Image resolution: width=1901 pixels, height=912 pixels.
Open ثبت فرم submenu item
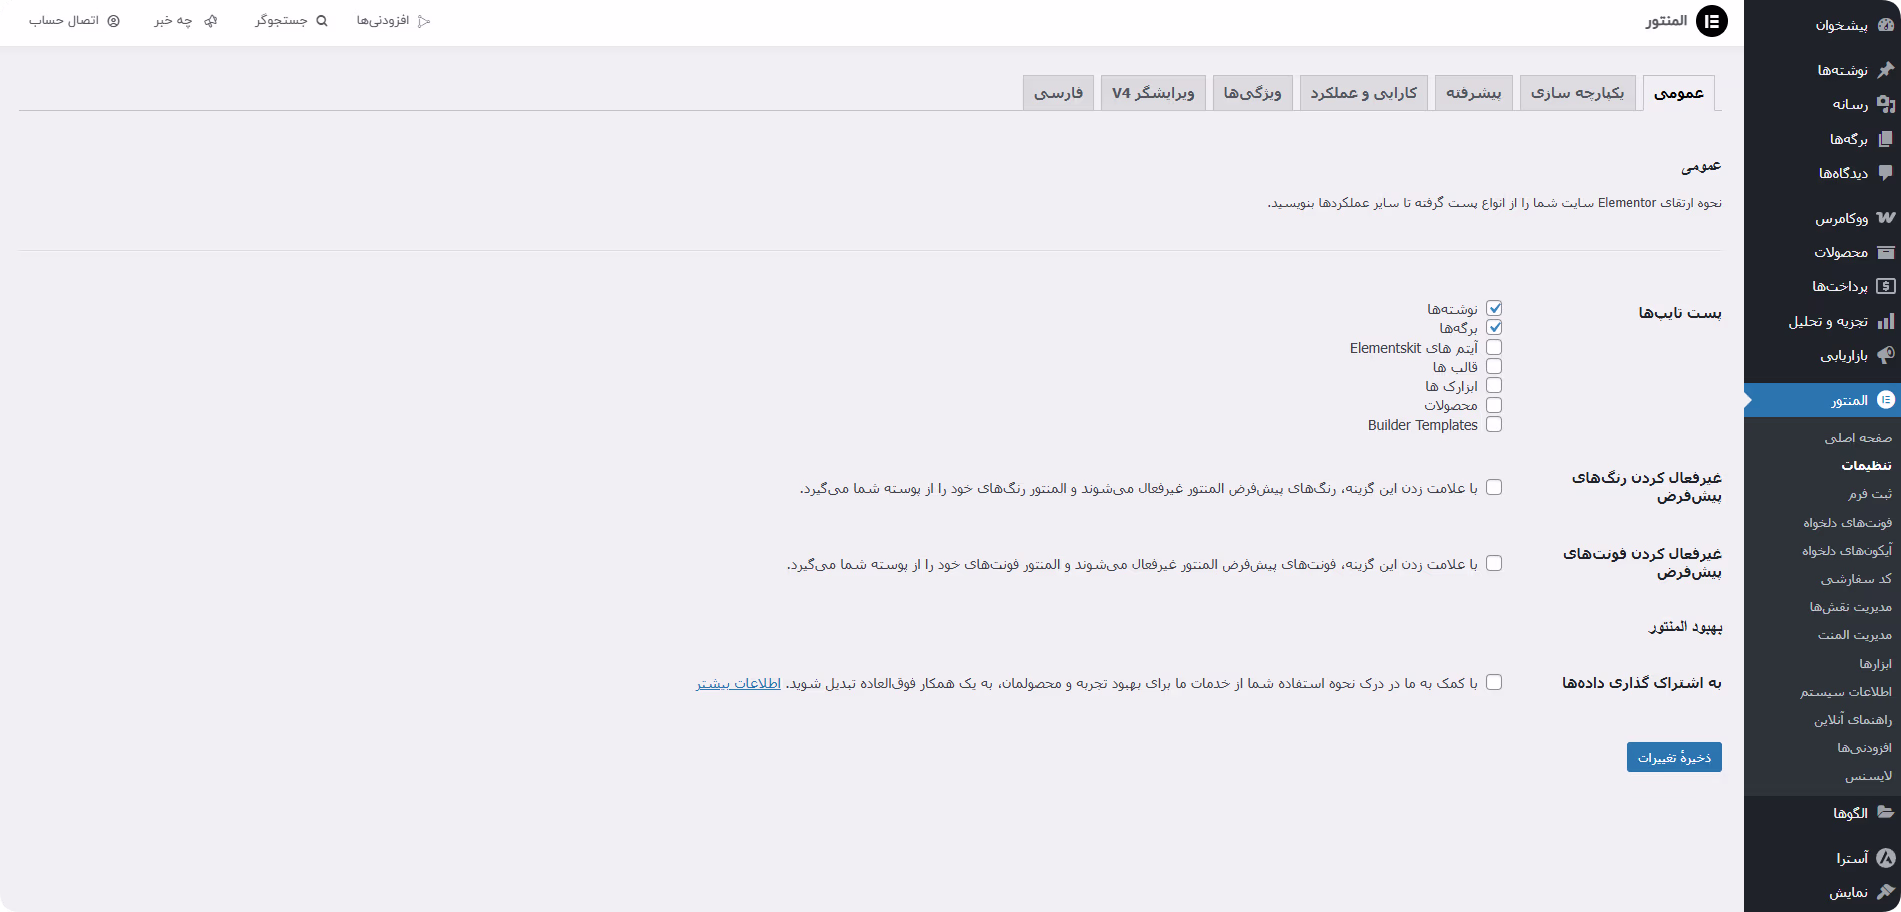coord(1870,494)
